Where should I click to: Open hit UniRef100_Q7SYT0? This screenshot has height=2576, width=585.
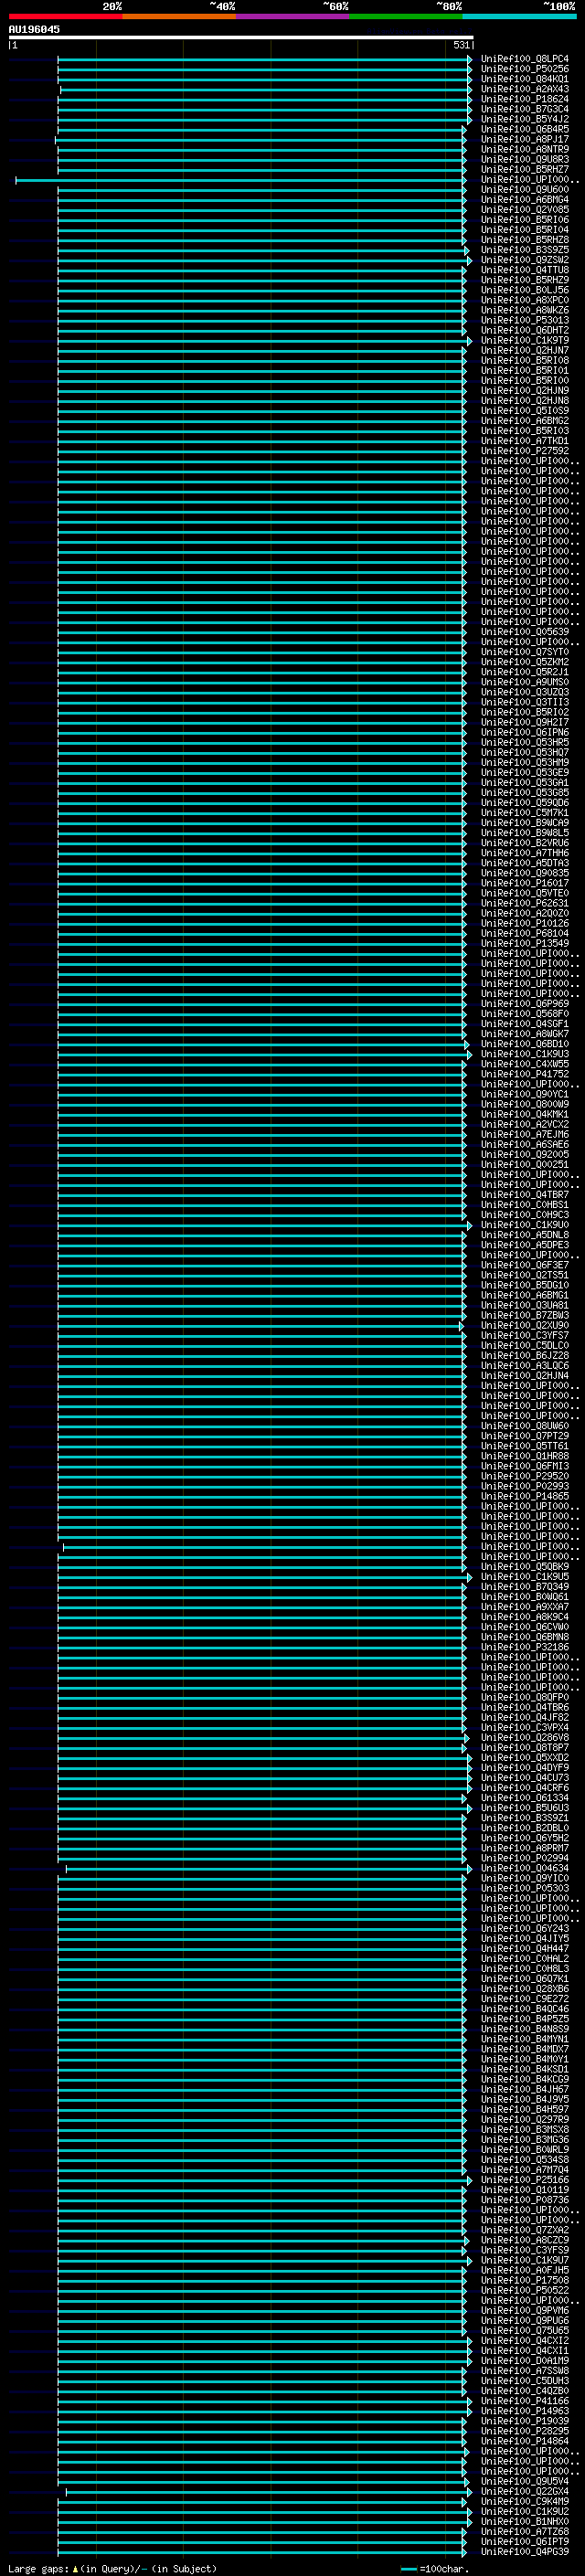(x=525, y=652)
